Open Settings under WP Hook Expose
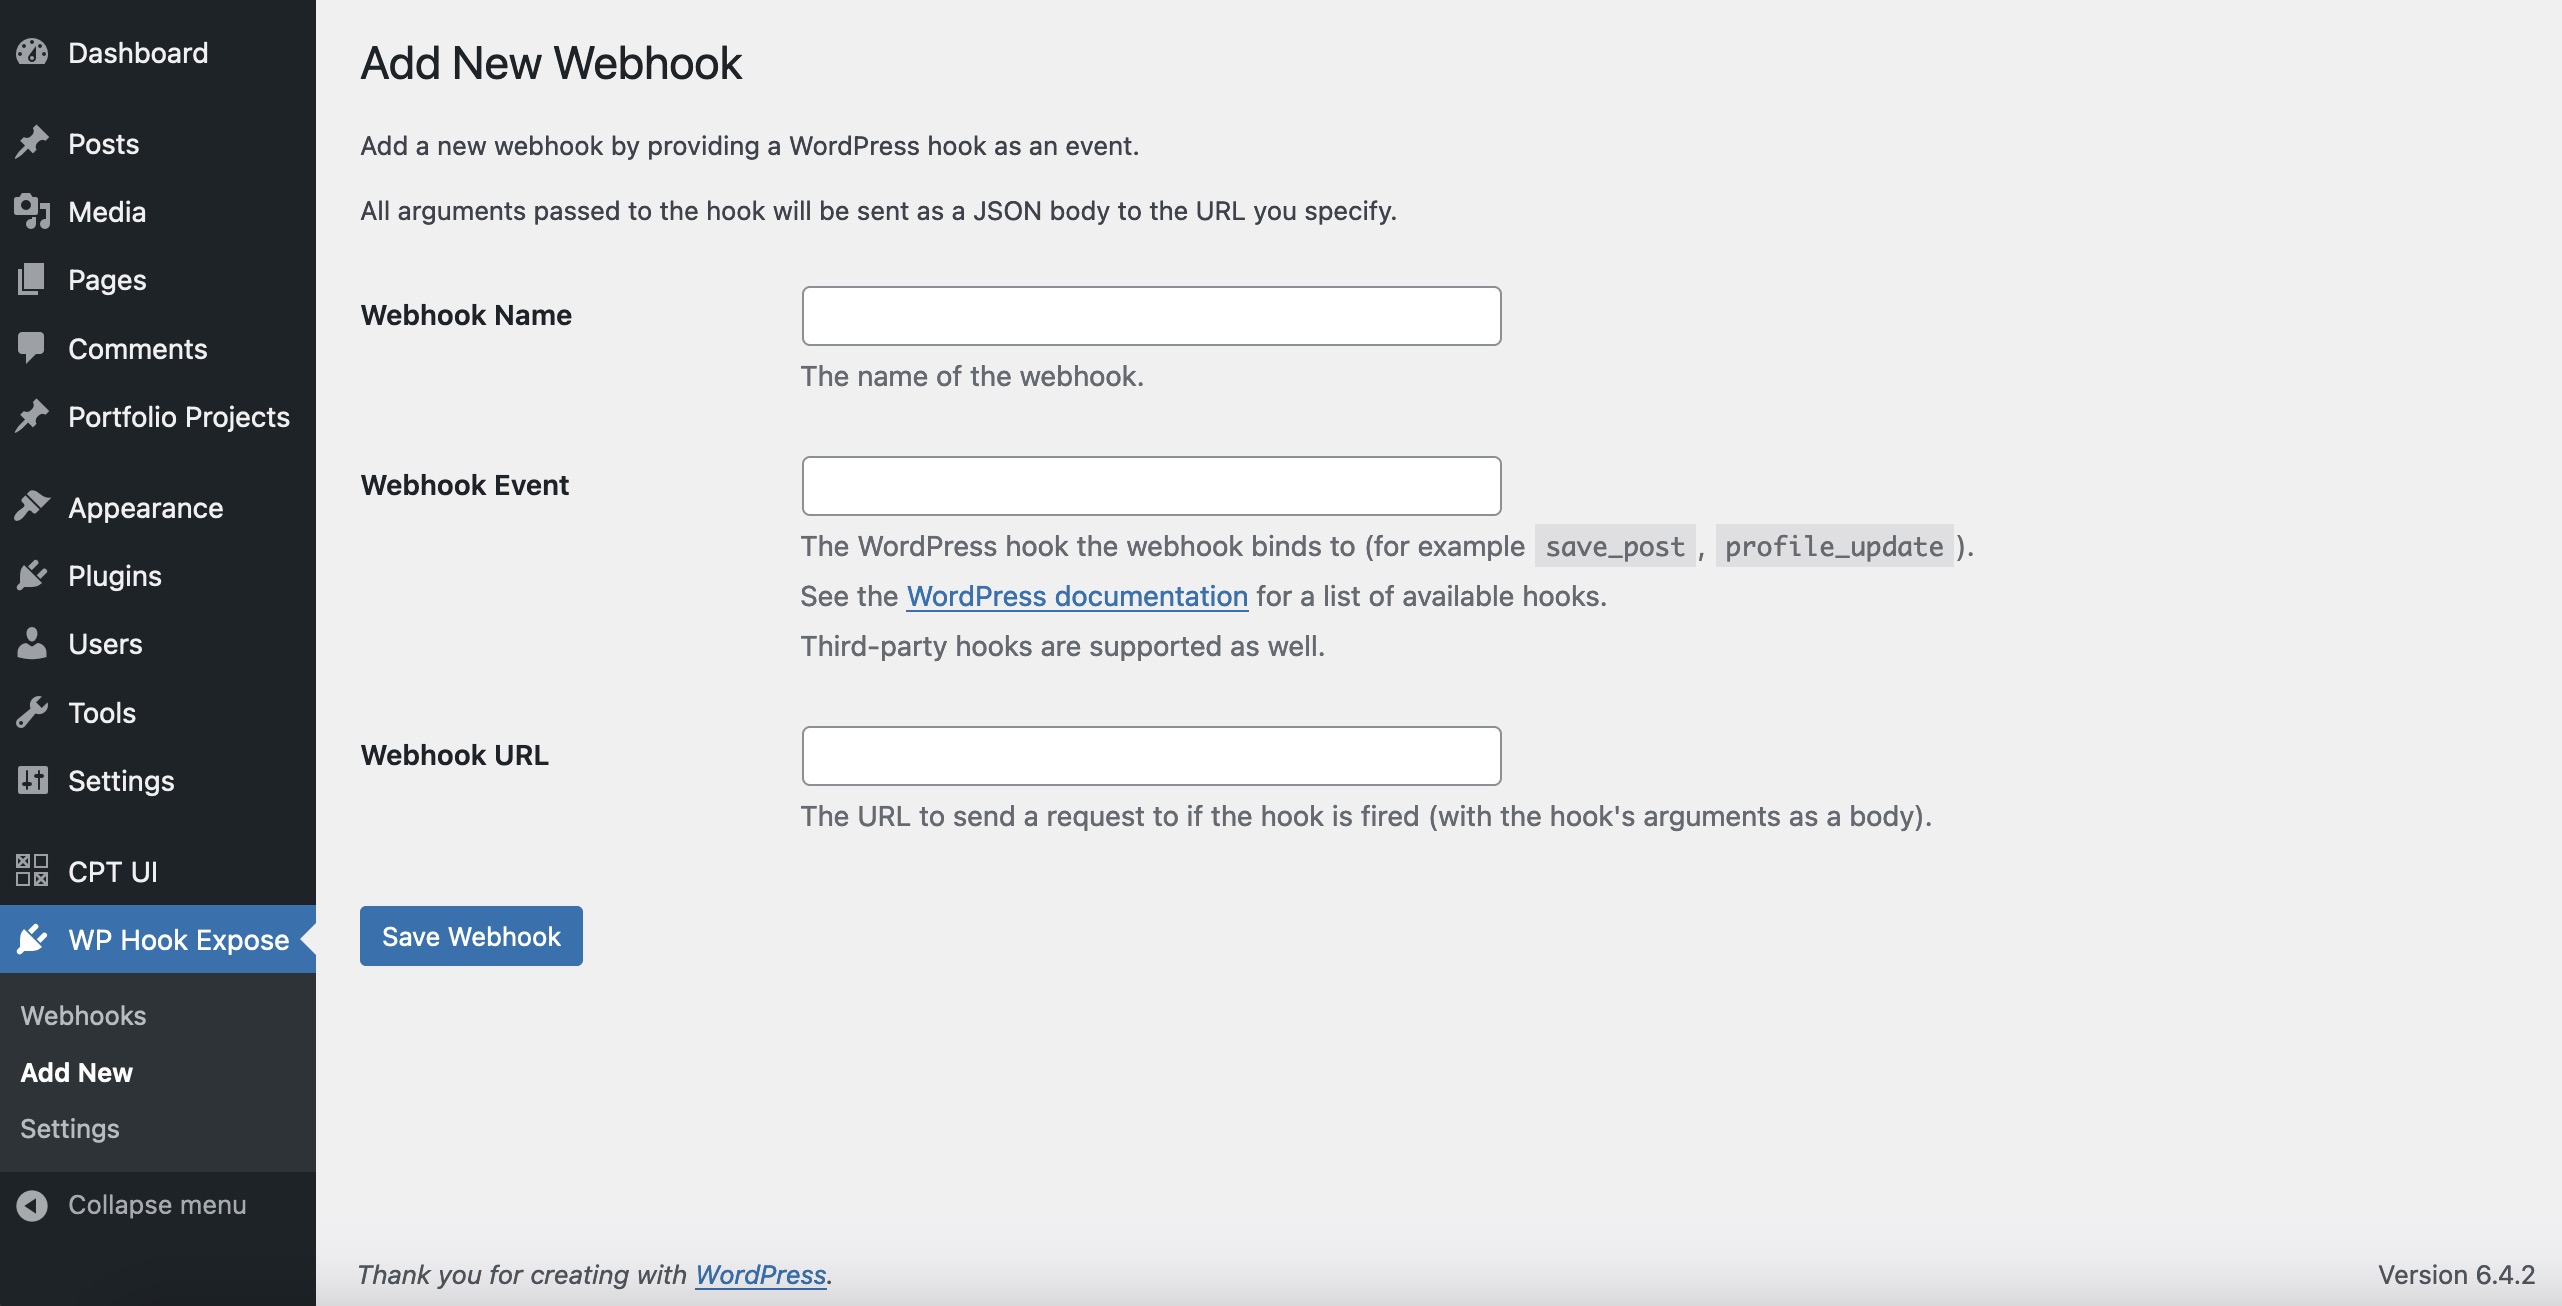 tap(70, 1128)
